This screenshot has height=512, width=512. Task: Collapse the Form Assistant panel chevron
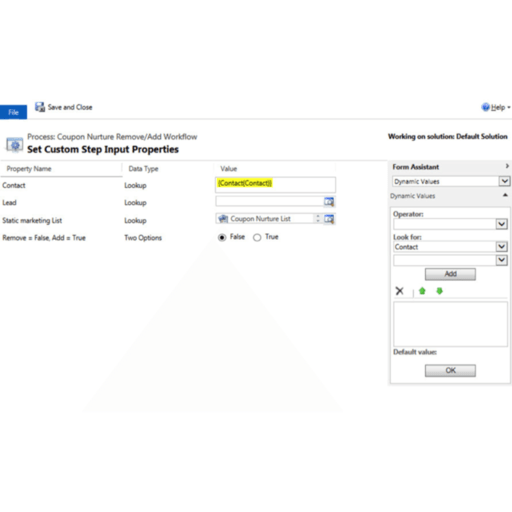(x=507, y=166)
